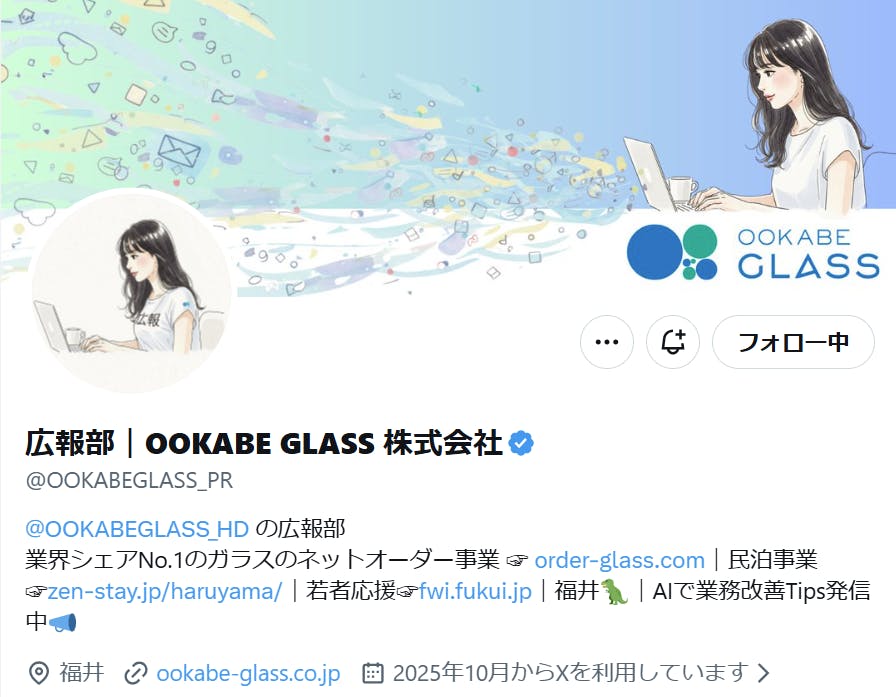Open the three-dot more options menu

606,342
